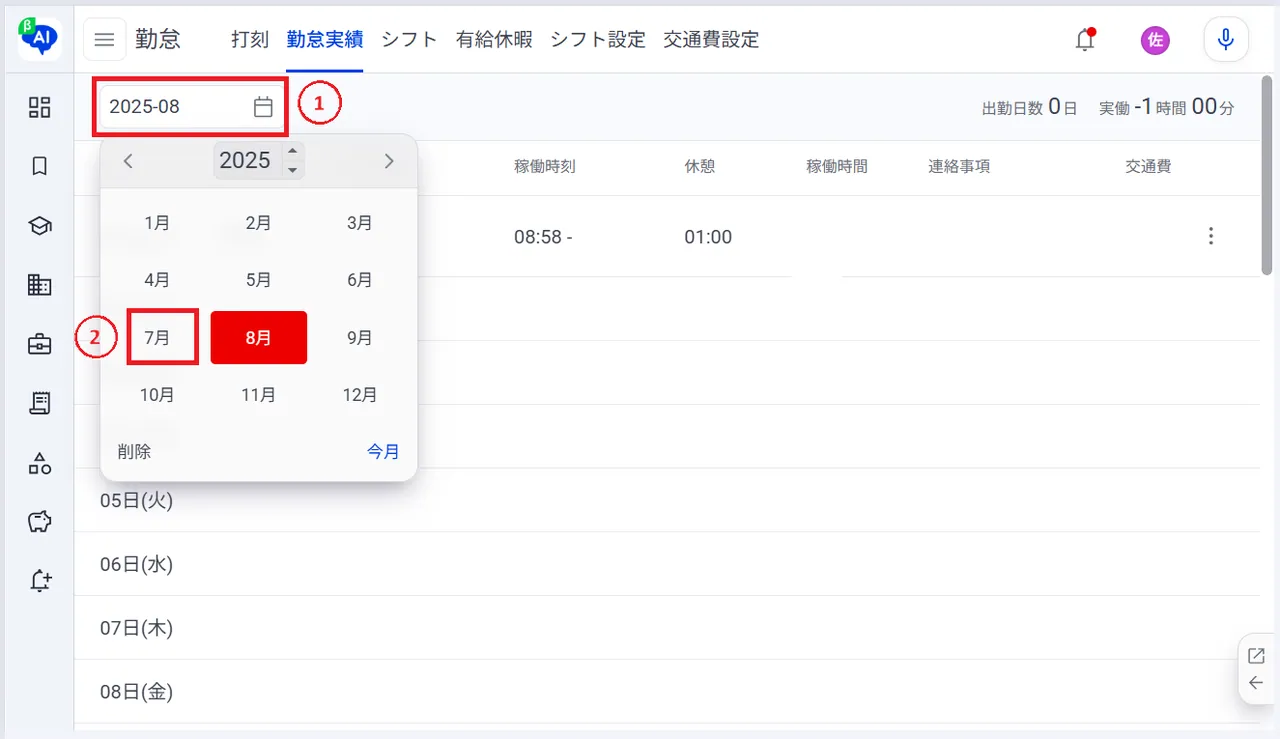Image resolution: width=1280 pixels, height=739 pixels.
Task: Open the 有給休暇 tab
Action: (x=494, y=40)
